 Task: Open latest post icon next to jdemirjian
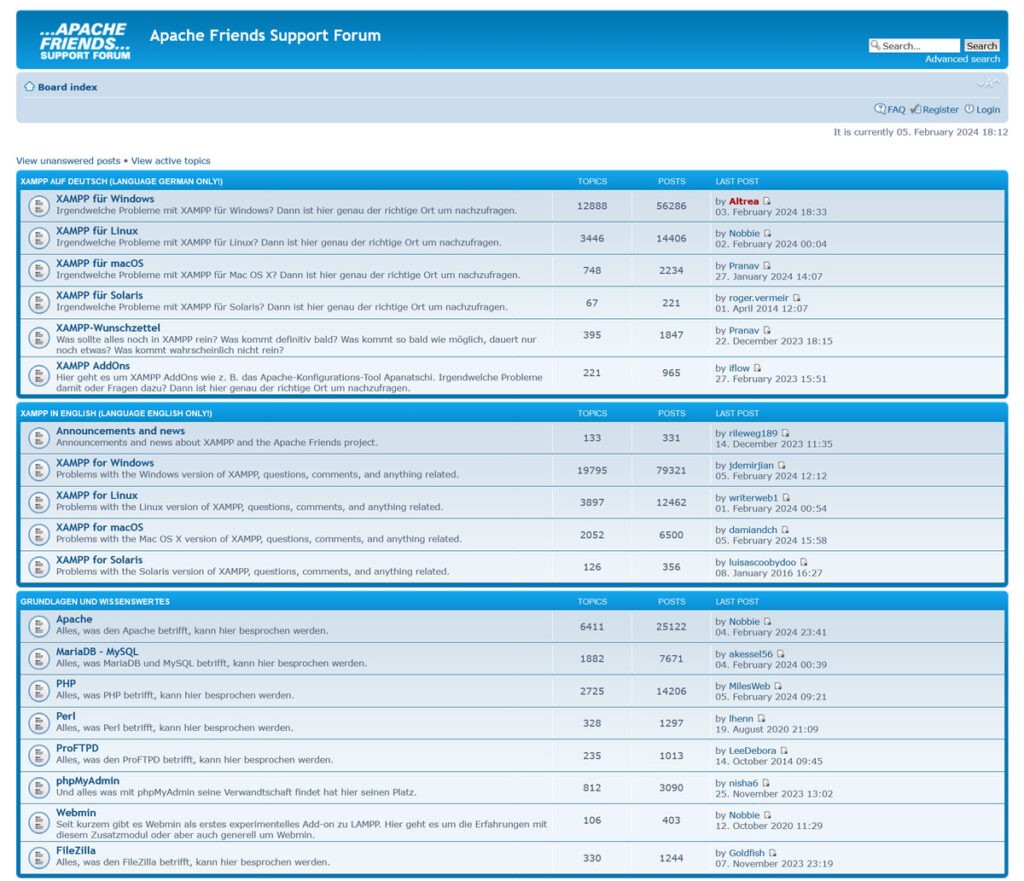pos(782,466)
